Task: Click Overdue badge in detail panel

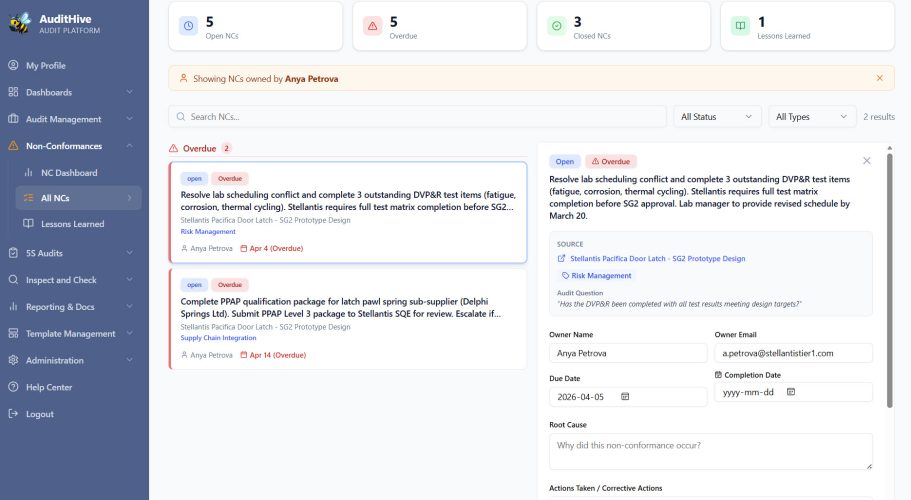Action: (x=611, y=161)
